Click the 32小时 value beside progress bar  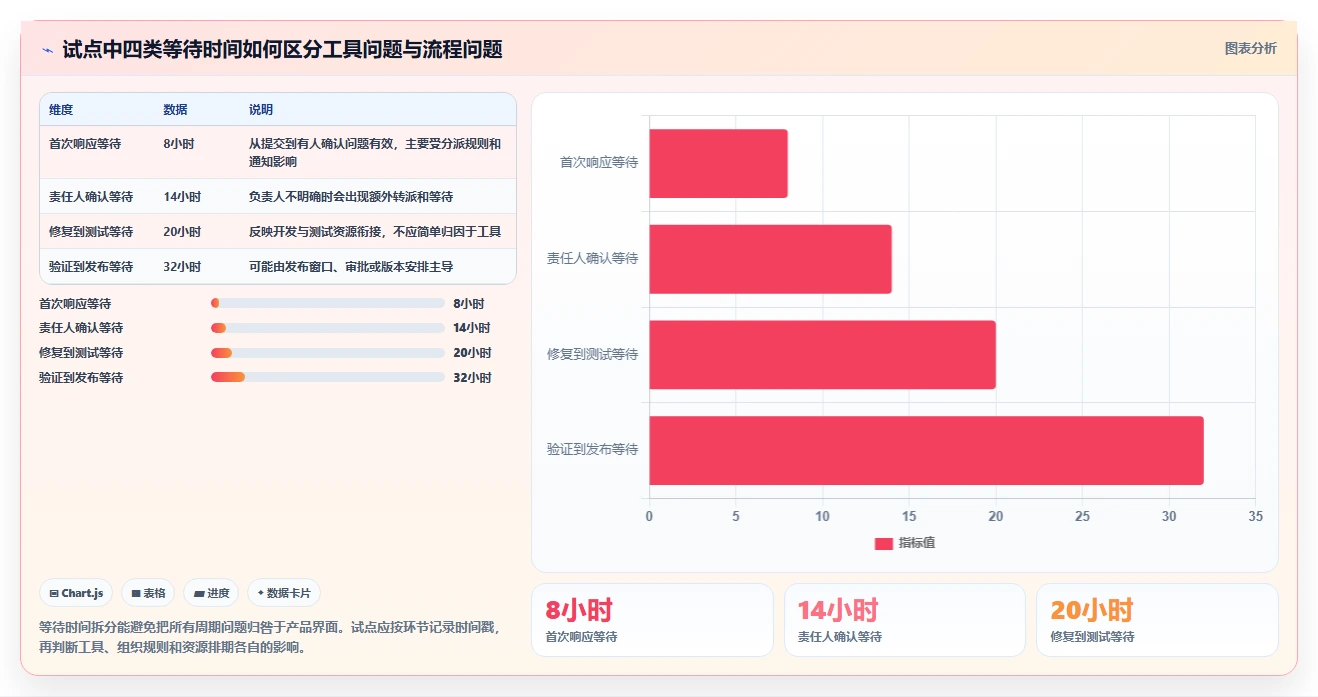coord(472,378)
